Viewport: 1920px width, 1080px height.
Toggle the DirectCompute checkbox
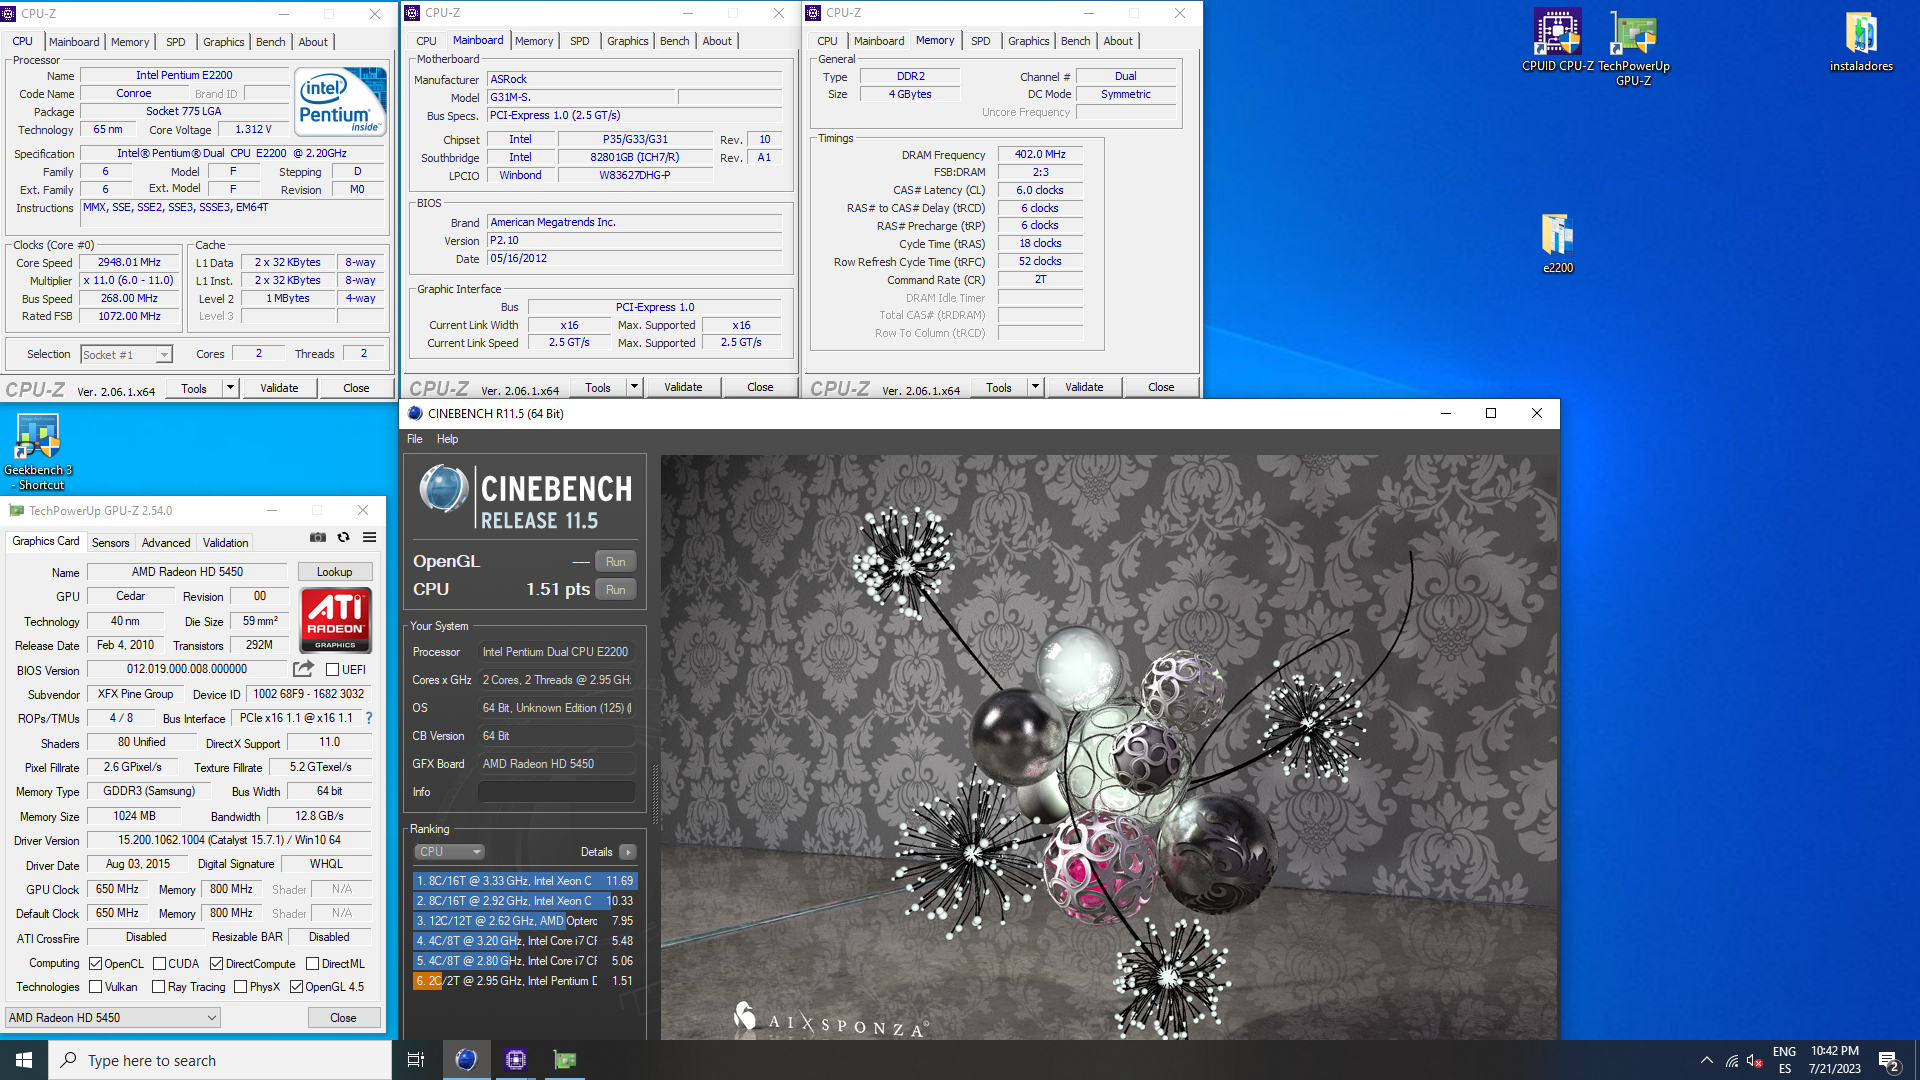[x=216, y=964]
